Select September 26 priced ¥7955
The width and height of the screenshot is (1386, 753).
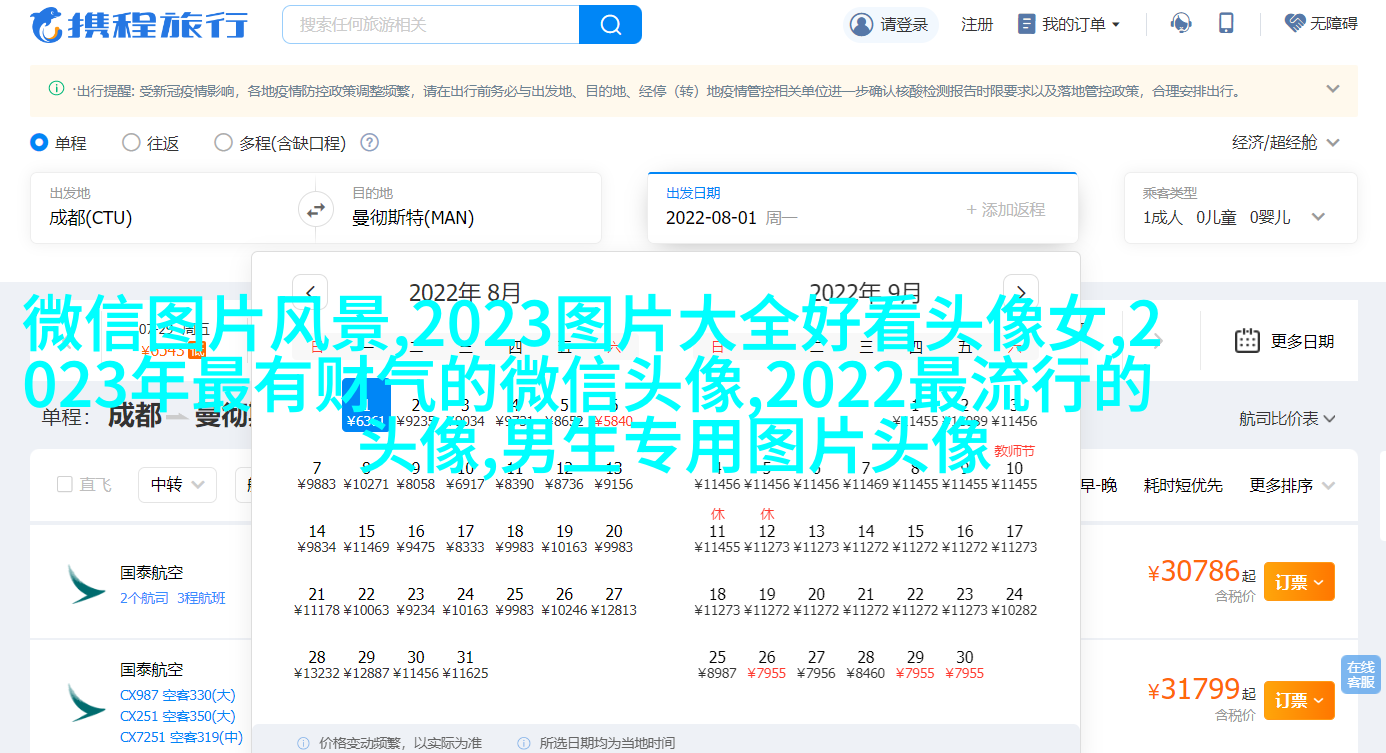point(767,664)
